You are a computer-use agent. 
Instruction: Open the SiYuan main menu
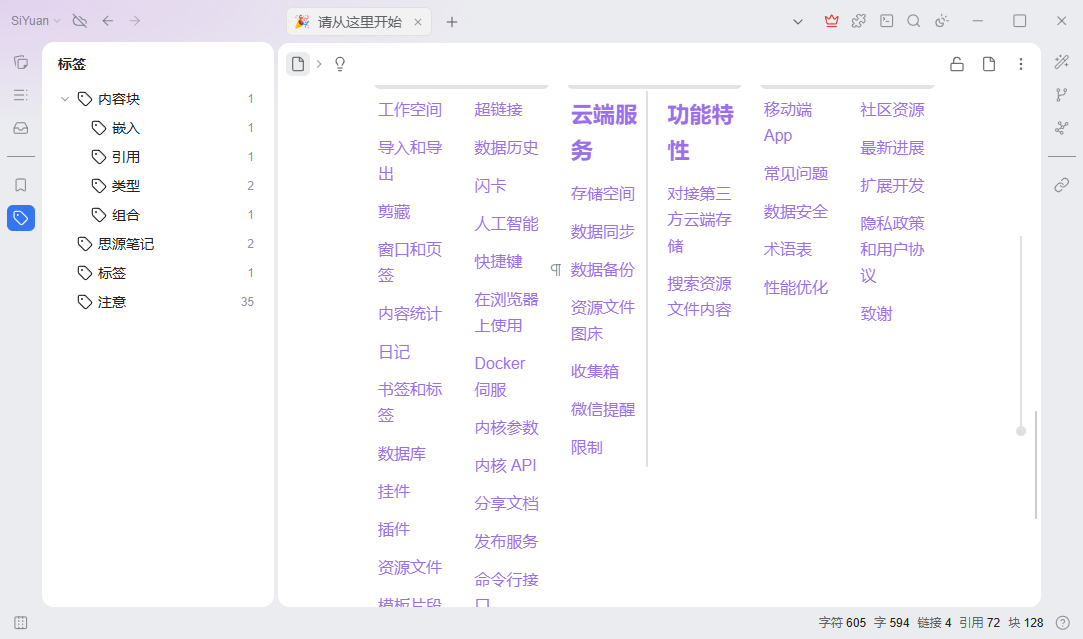click(x=35, y=21)
